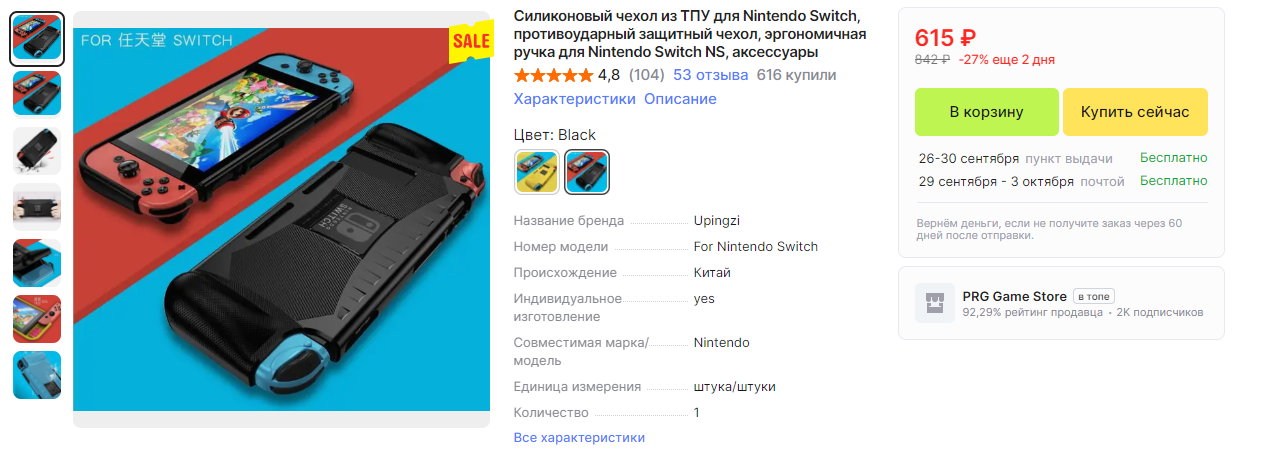Click the main product image
Viewport: 1274px width, 466px height.
282,220
